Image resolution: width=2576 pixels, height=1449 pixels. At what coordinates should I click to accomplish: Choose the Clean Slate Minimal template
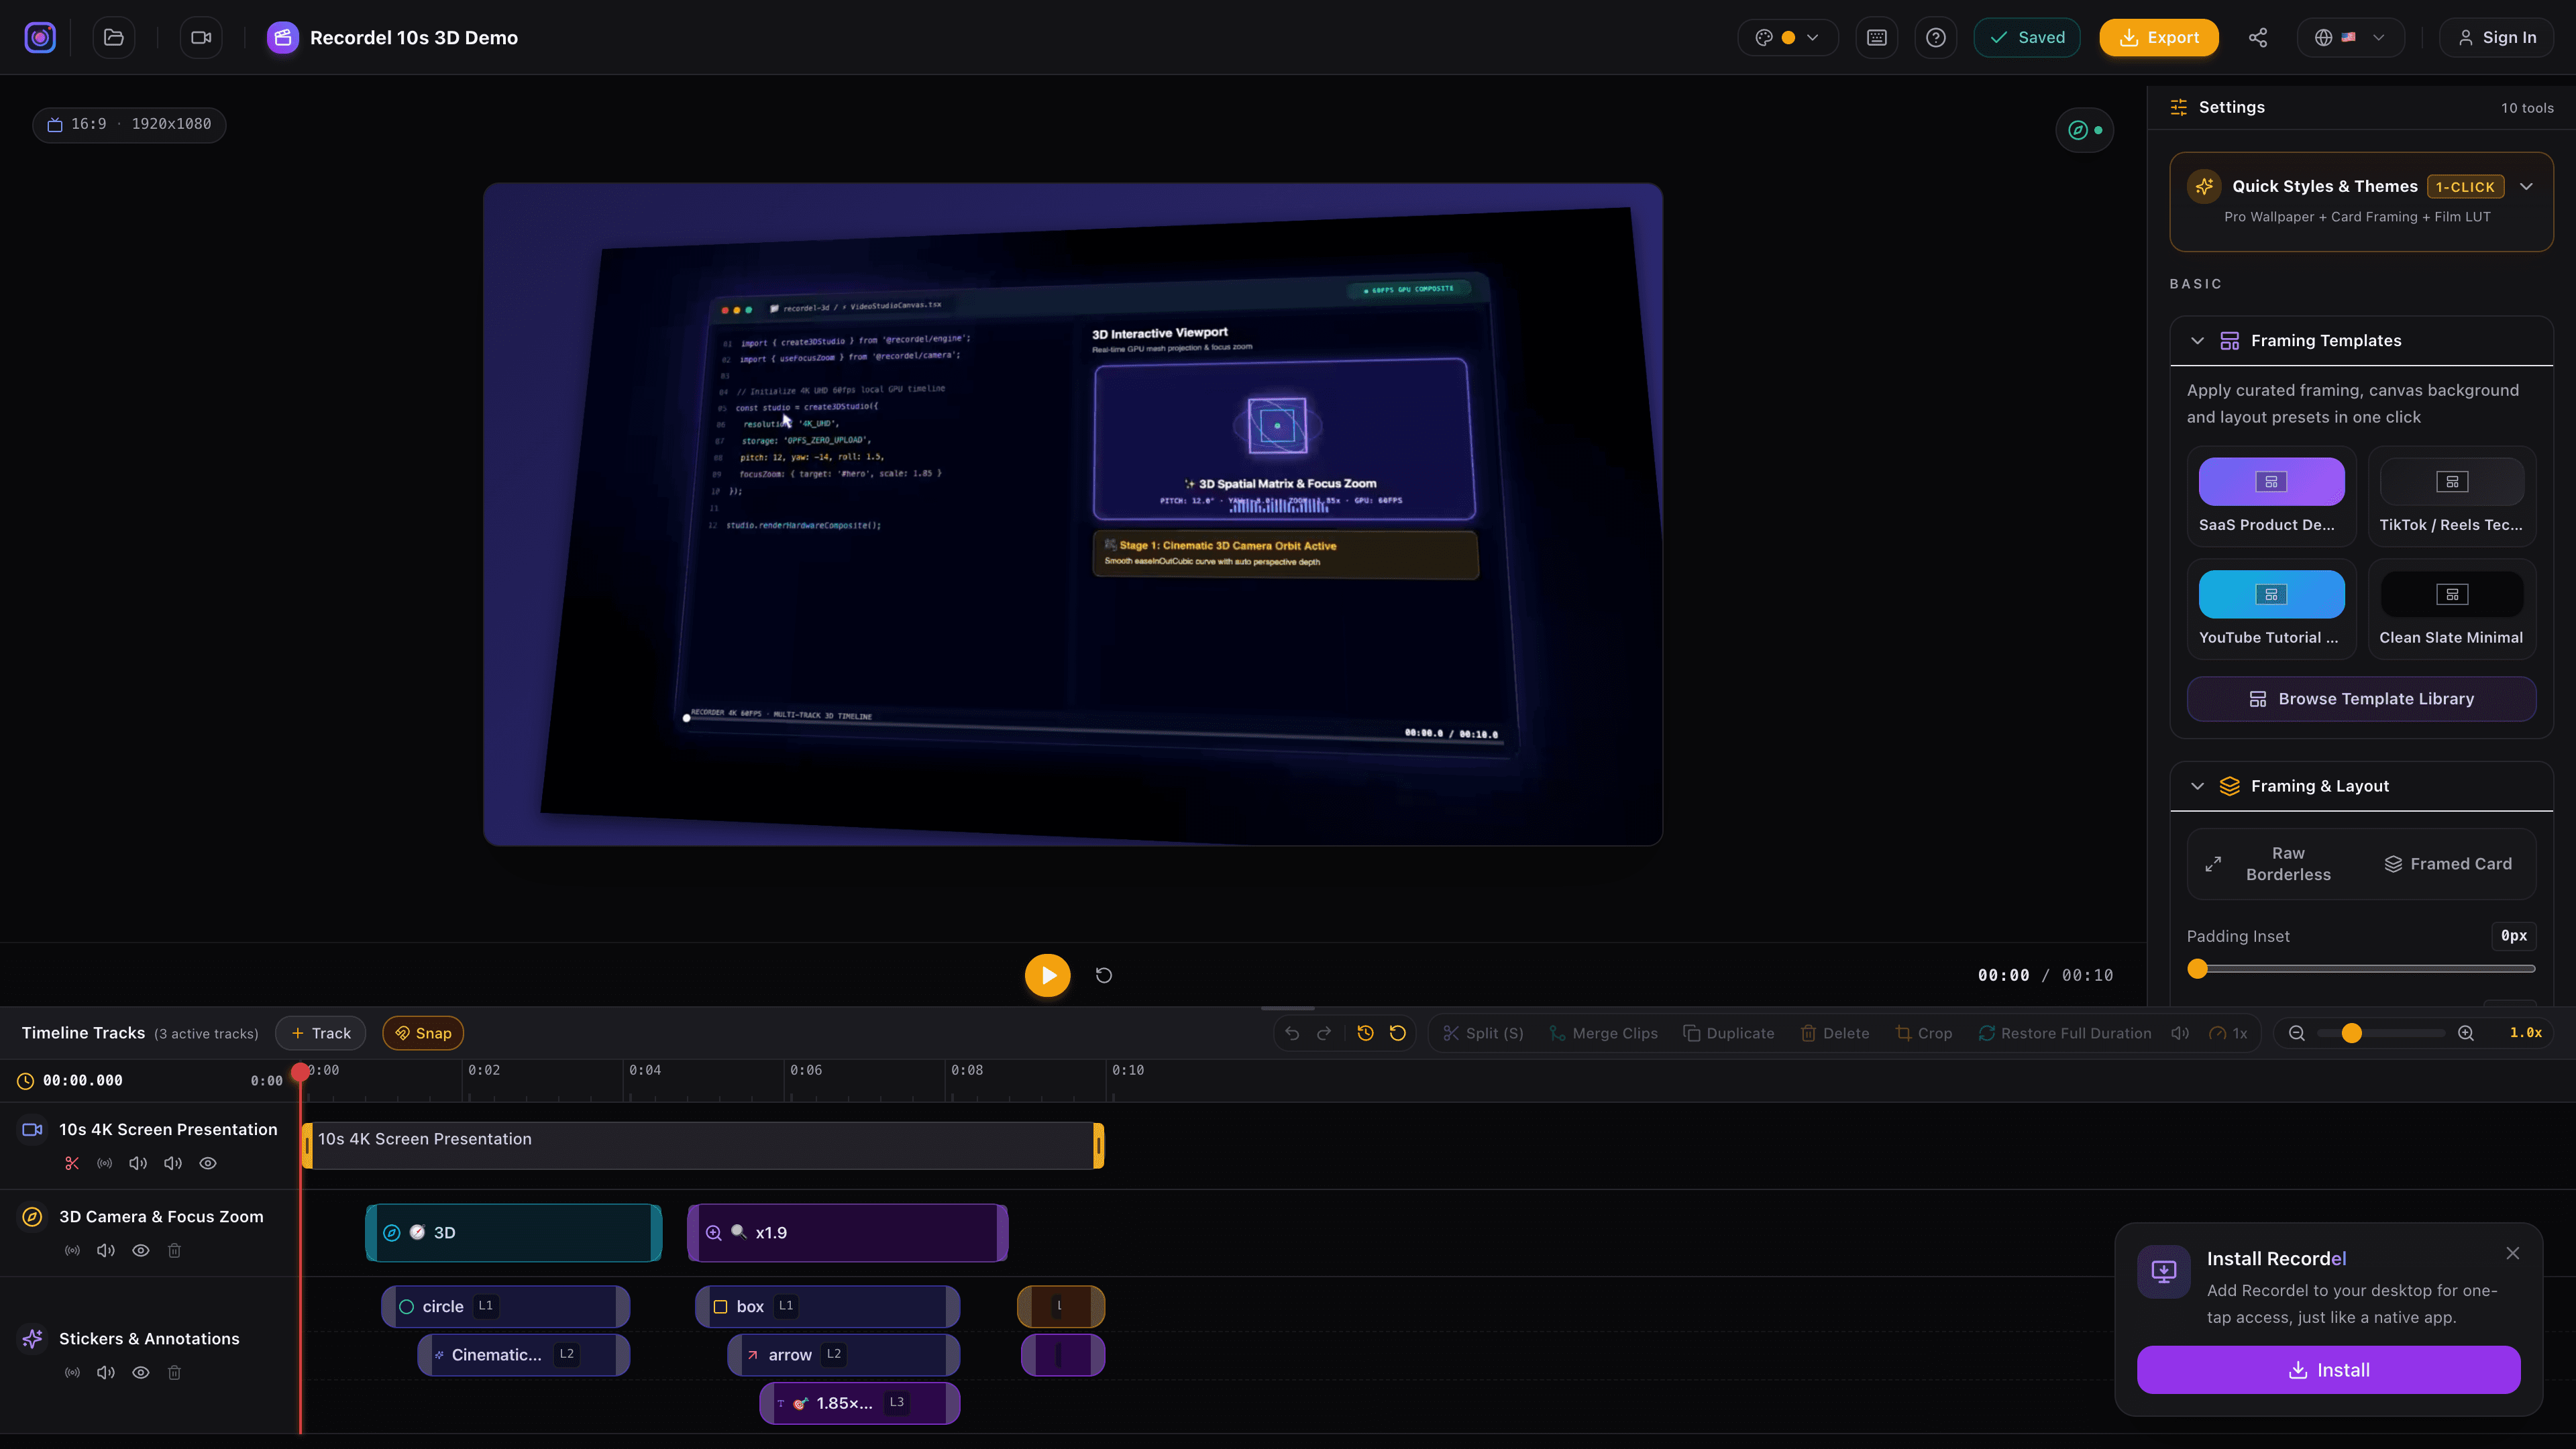coord(2451,609)
